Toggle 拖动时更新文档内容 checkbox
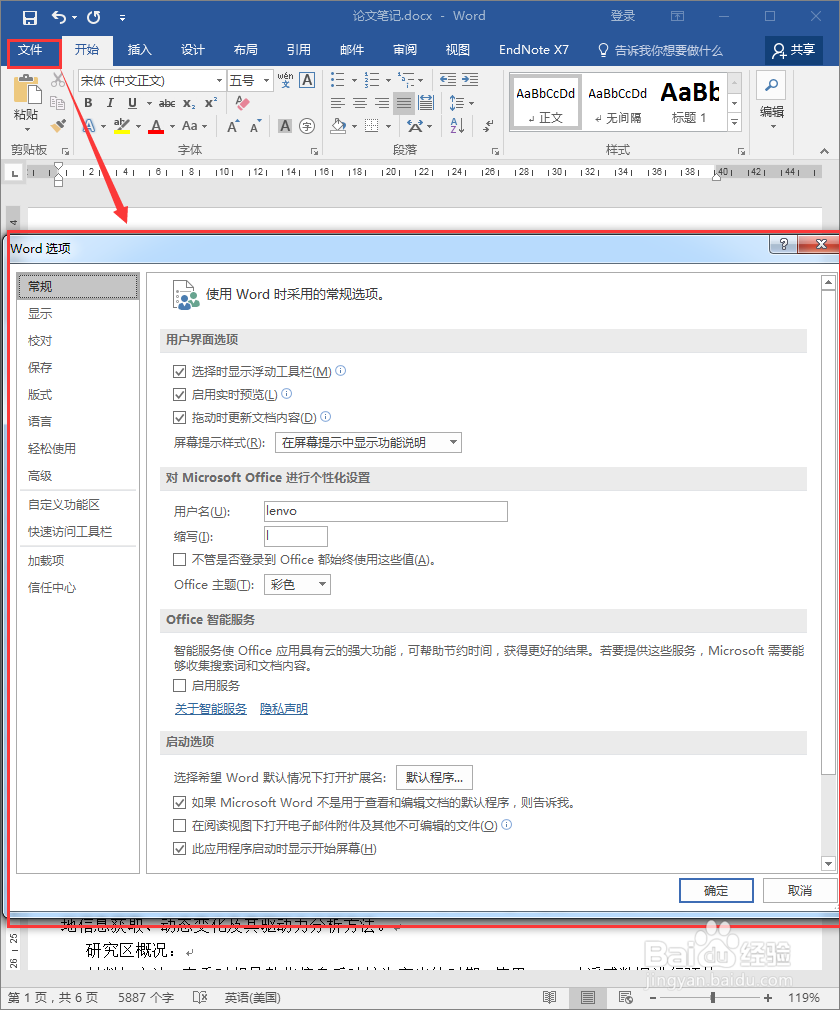This screenshot has height=1010, width=840. [x=180, y=418]
